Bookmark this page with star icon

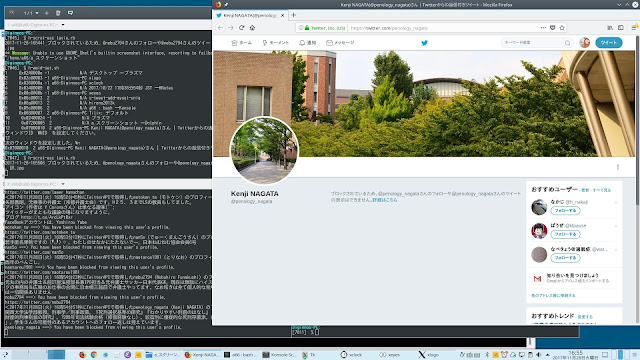pos(562,28)
